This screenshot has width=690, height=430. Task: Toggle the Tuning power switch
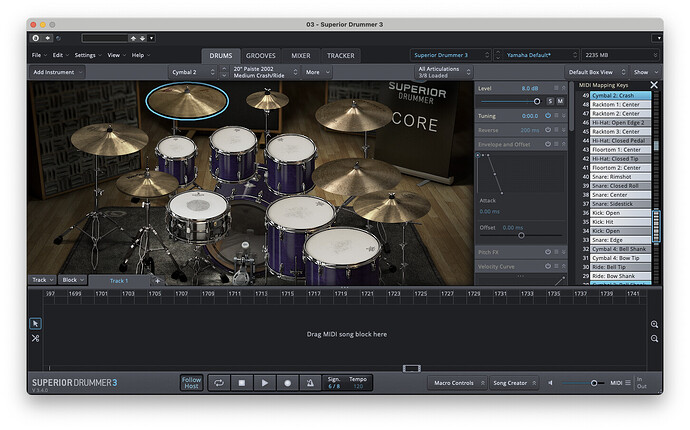pos(548,116)
